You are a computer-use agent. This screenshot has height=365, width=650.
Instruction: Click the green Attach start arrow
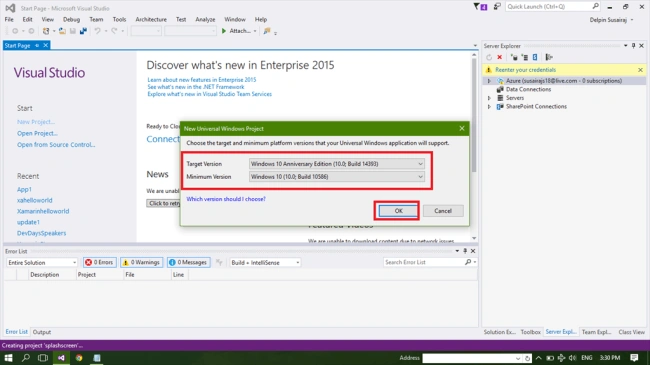224,31
